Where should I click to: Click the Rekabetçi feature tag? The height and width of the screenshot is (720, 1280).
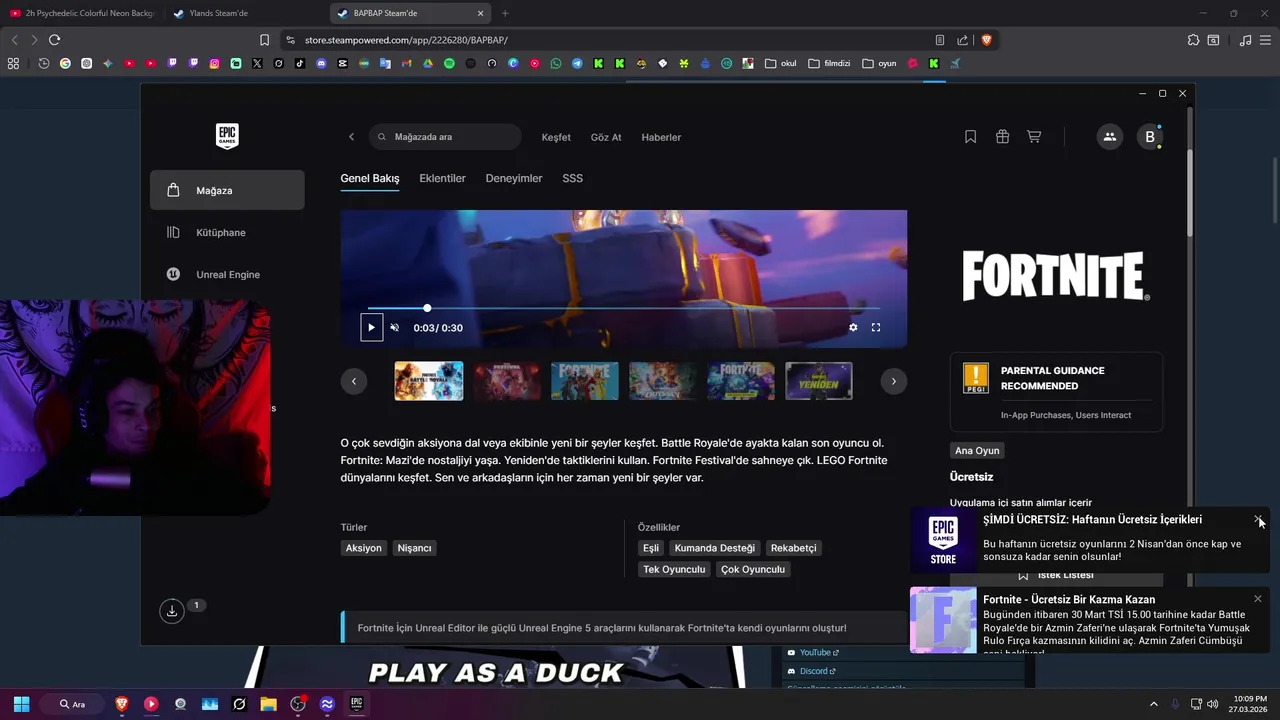(794, 548)
